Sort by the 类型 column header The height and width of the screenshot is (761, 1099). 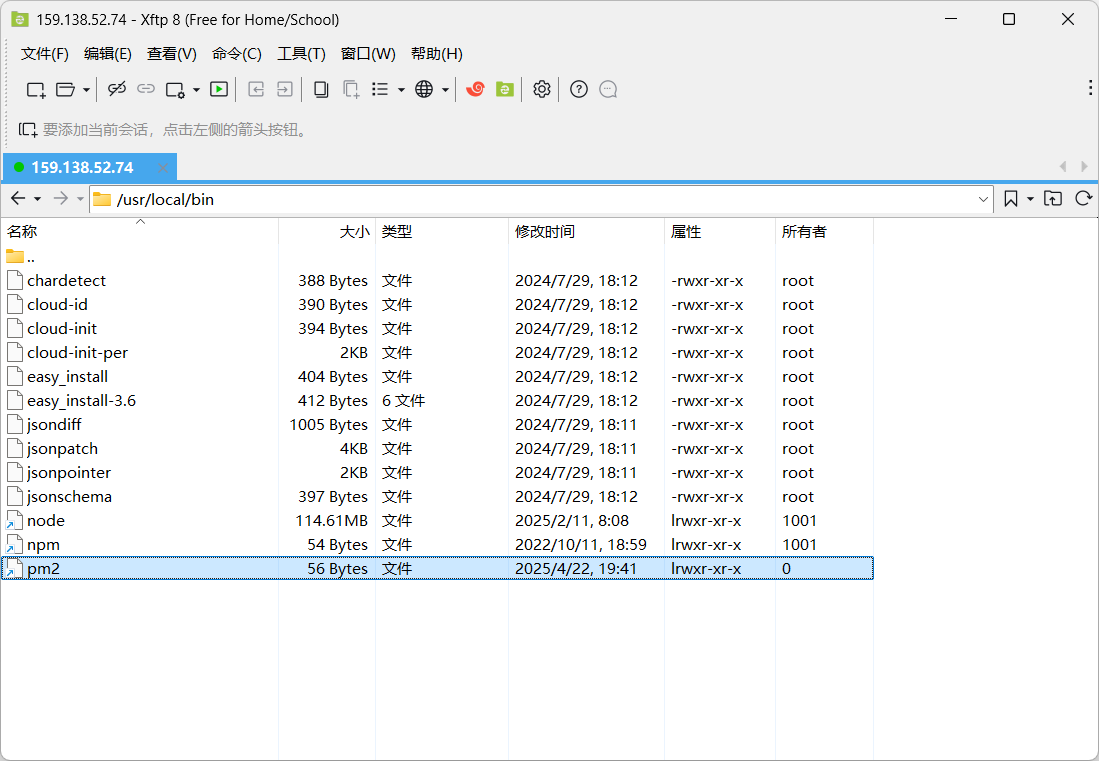[442, 231]
